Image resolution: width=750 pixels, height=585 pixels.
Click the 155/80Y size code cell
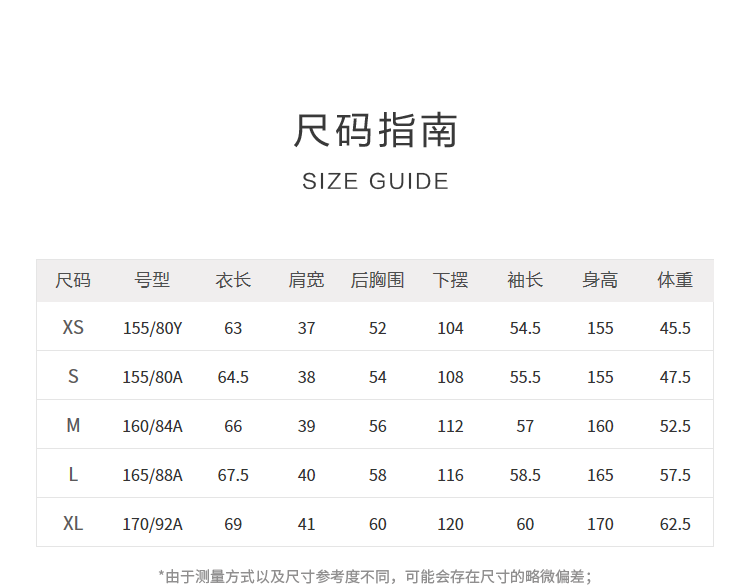(x=153, y=328)
